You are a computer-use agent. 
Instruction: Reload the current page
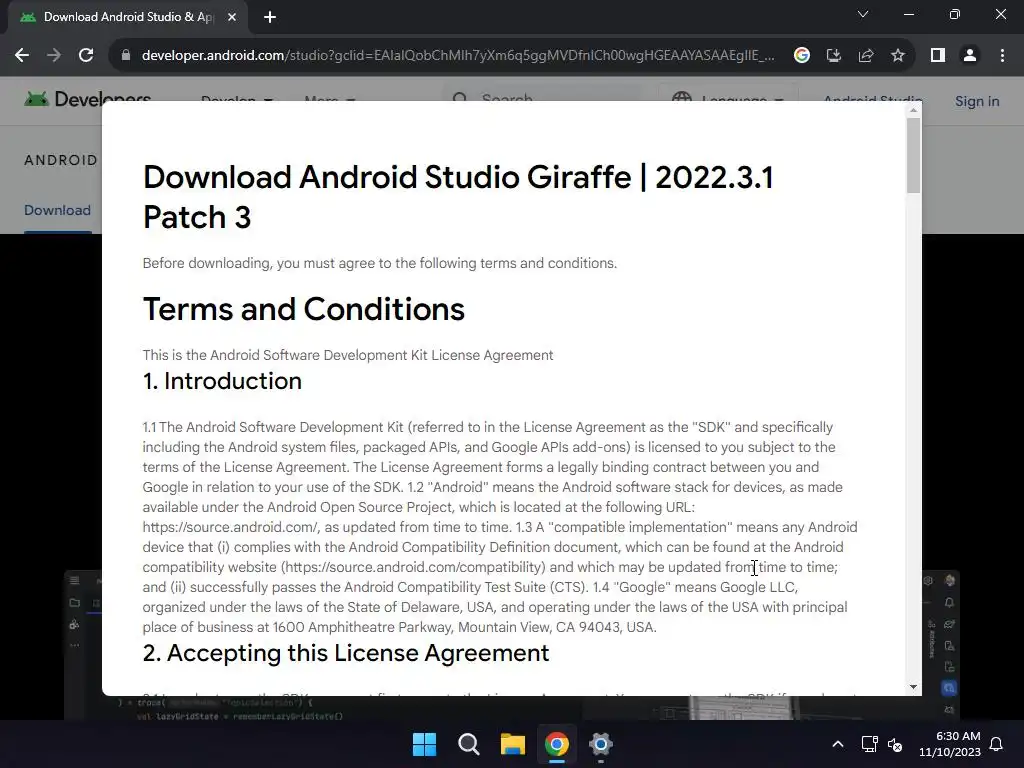pyautogui.click(x=86, y=56)
